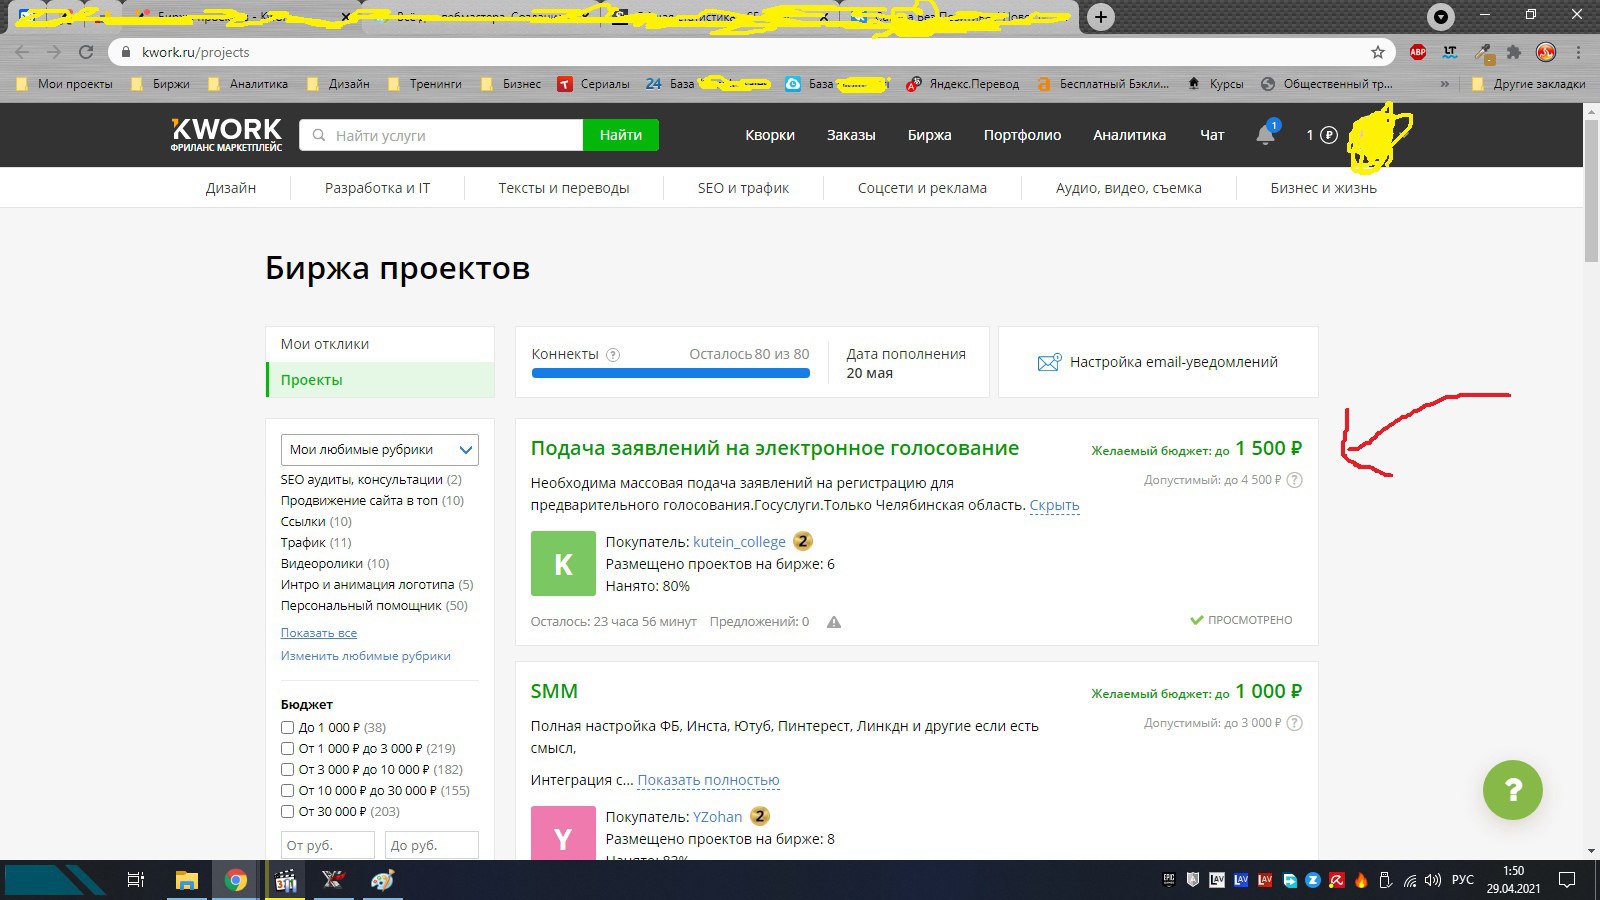Viewport: 1600px width, 900px height.
Task: Select the Проекты sidebar tab
Action: (380, 380)
